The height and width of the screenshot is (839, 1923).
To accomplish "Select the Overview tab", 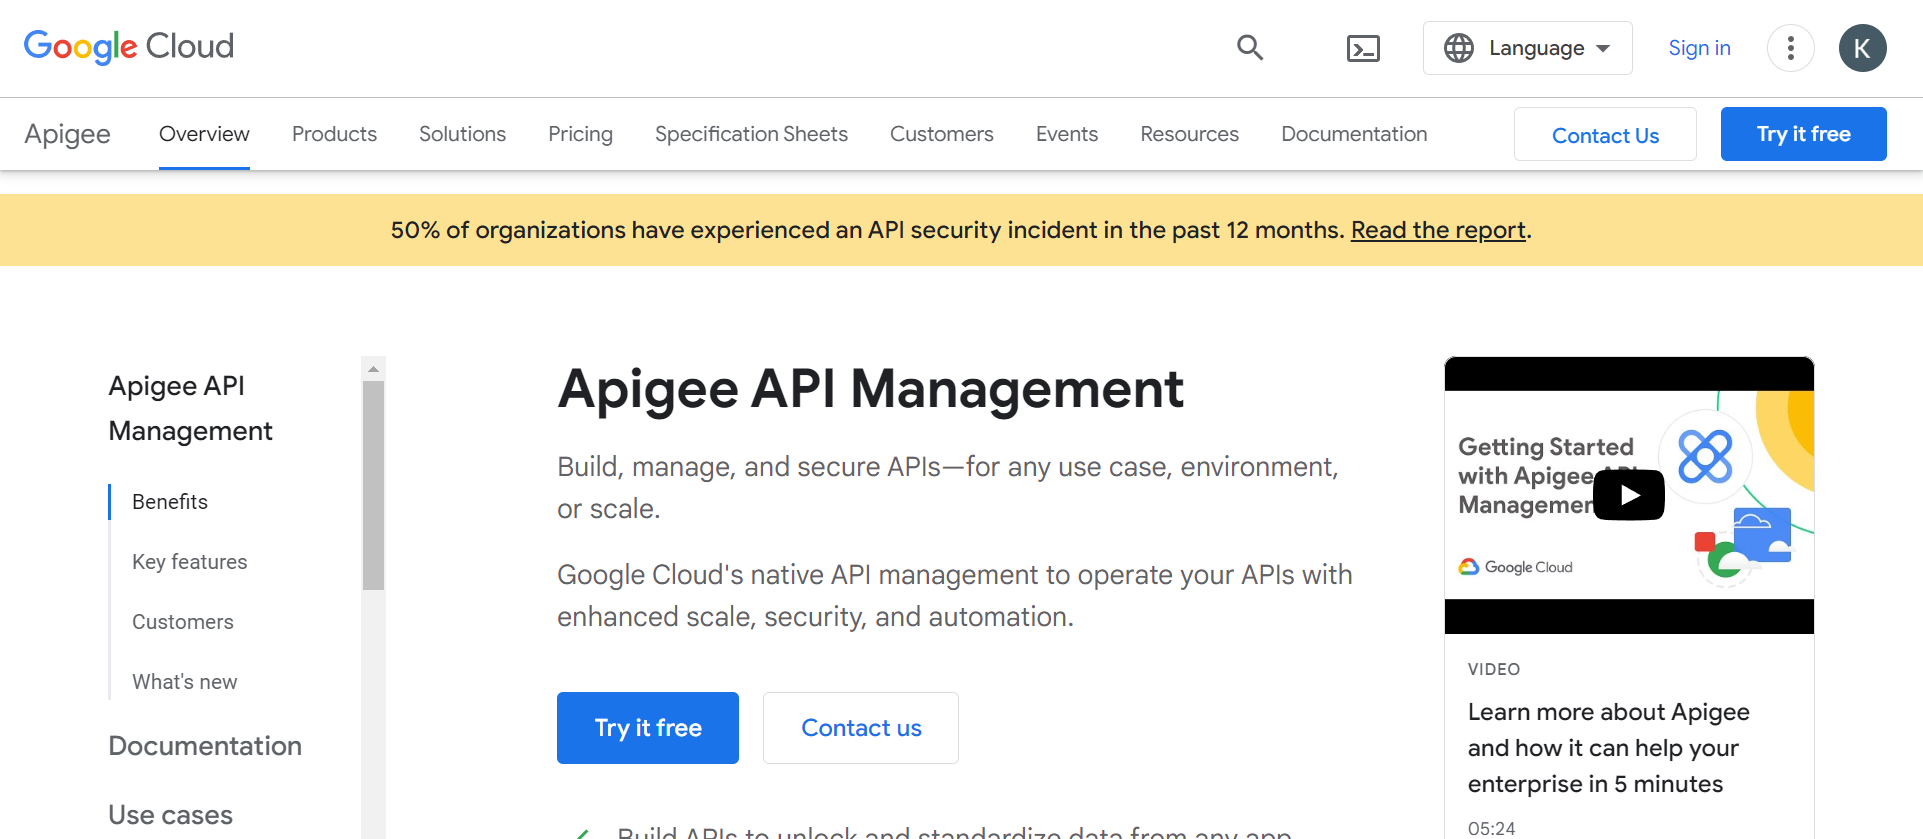I will tap(204, 134).
